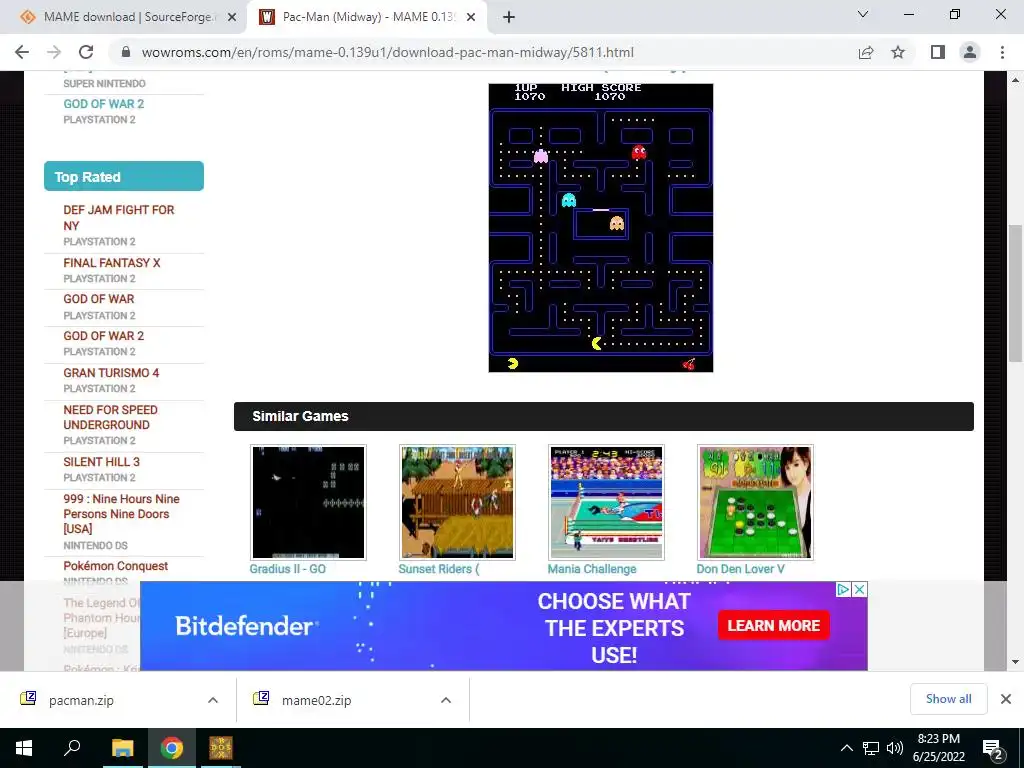Screen dimensions: 1024x768
Task: Open the GRAN TURISMO 4 link
Action: point(111,373)
